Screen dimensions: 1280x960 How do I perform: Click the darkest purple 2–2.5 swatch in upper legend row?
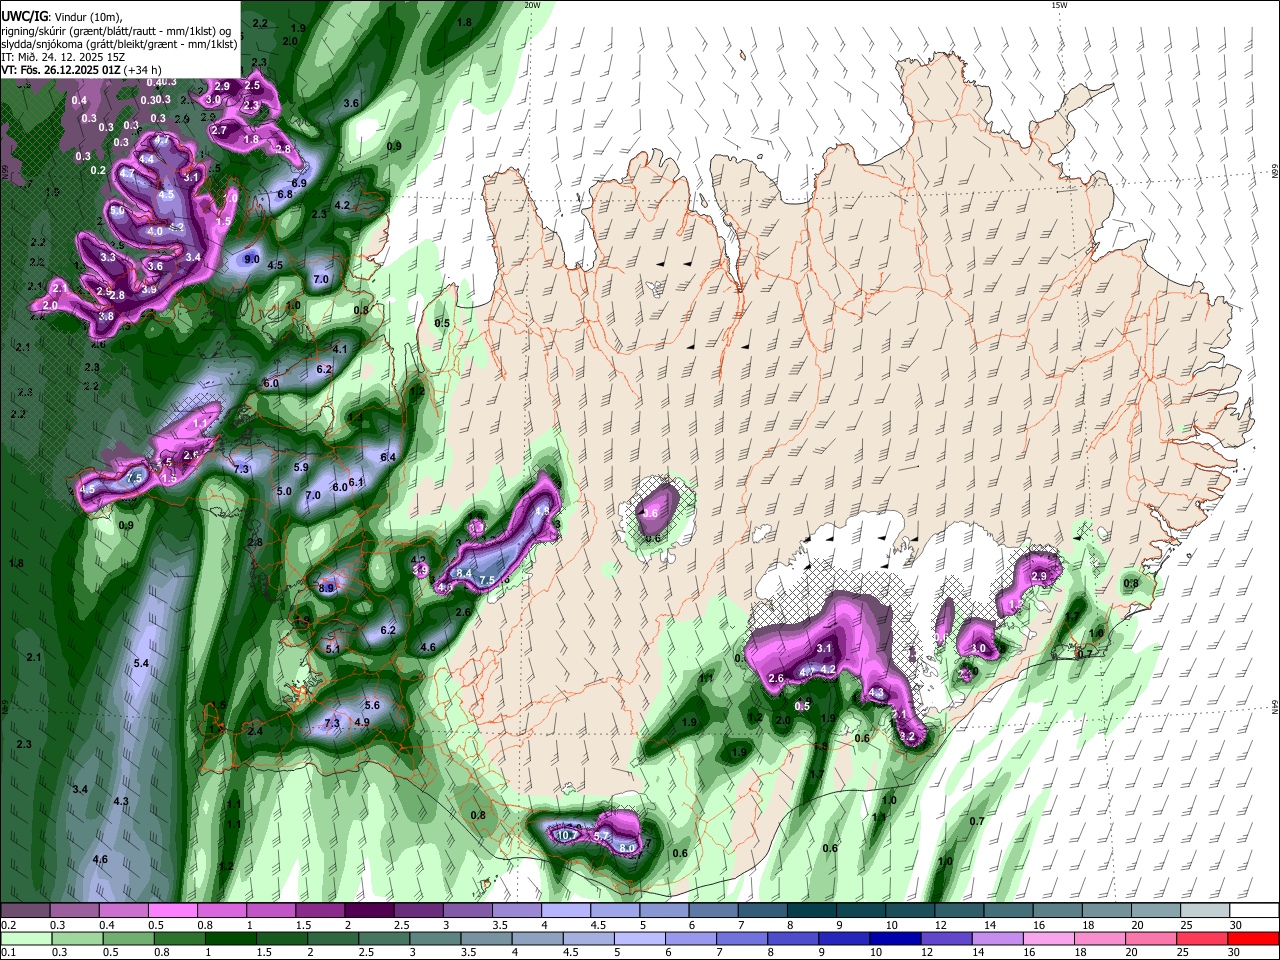pos(368,911)
